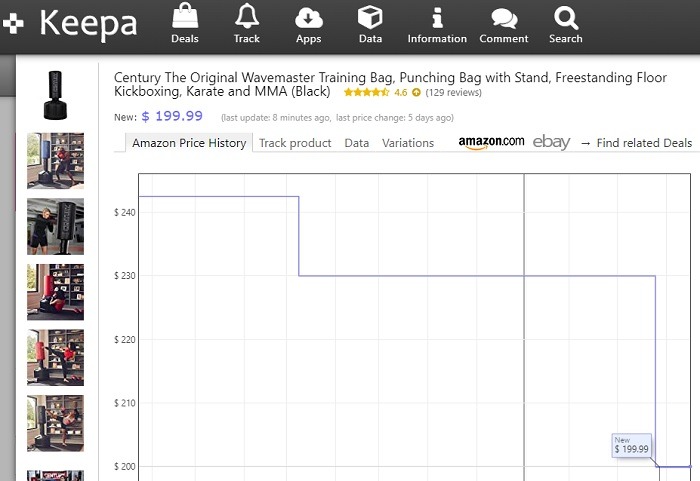This screenshot has width=700, height=481.
Task: Click the amazon.com logo link
Action: pos(491,142)
